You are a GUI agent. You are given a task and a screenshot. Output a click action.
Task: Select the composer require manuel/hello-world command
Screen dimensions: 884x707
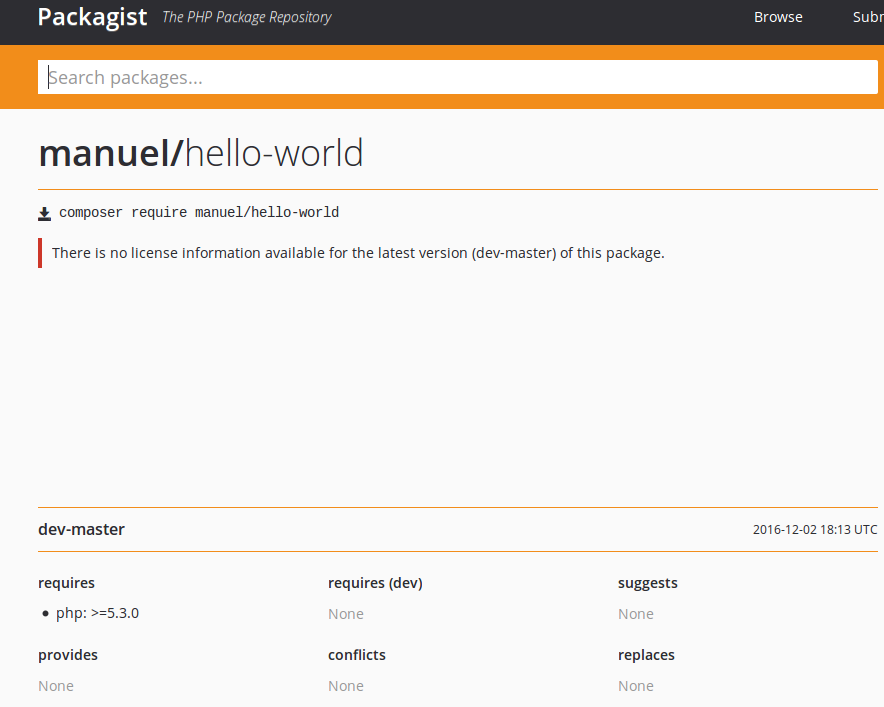pyautogui.click(x=199, y=213)
